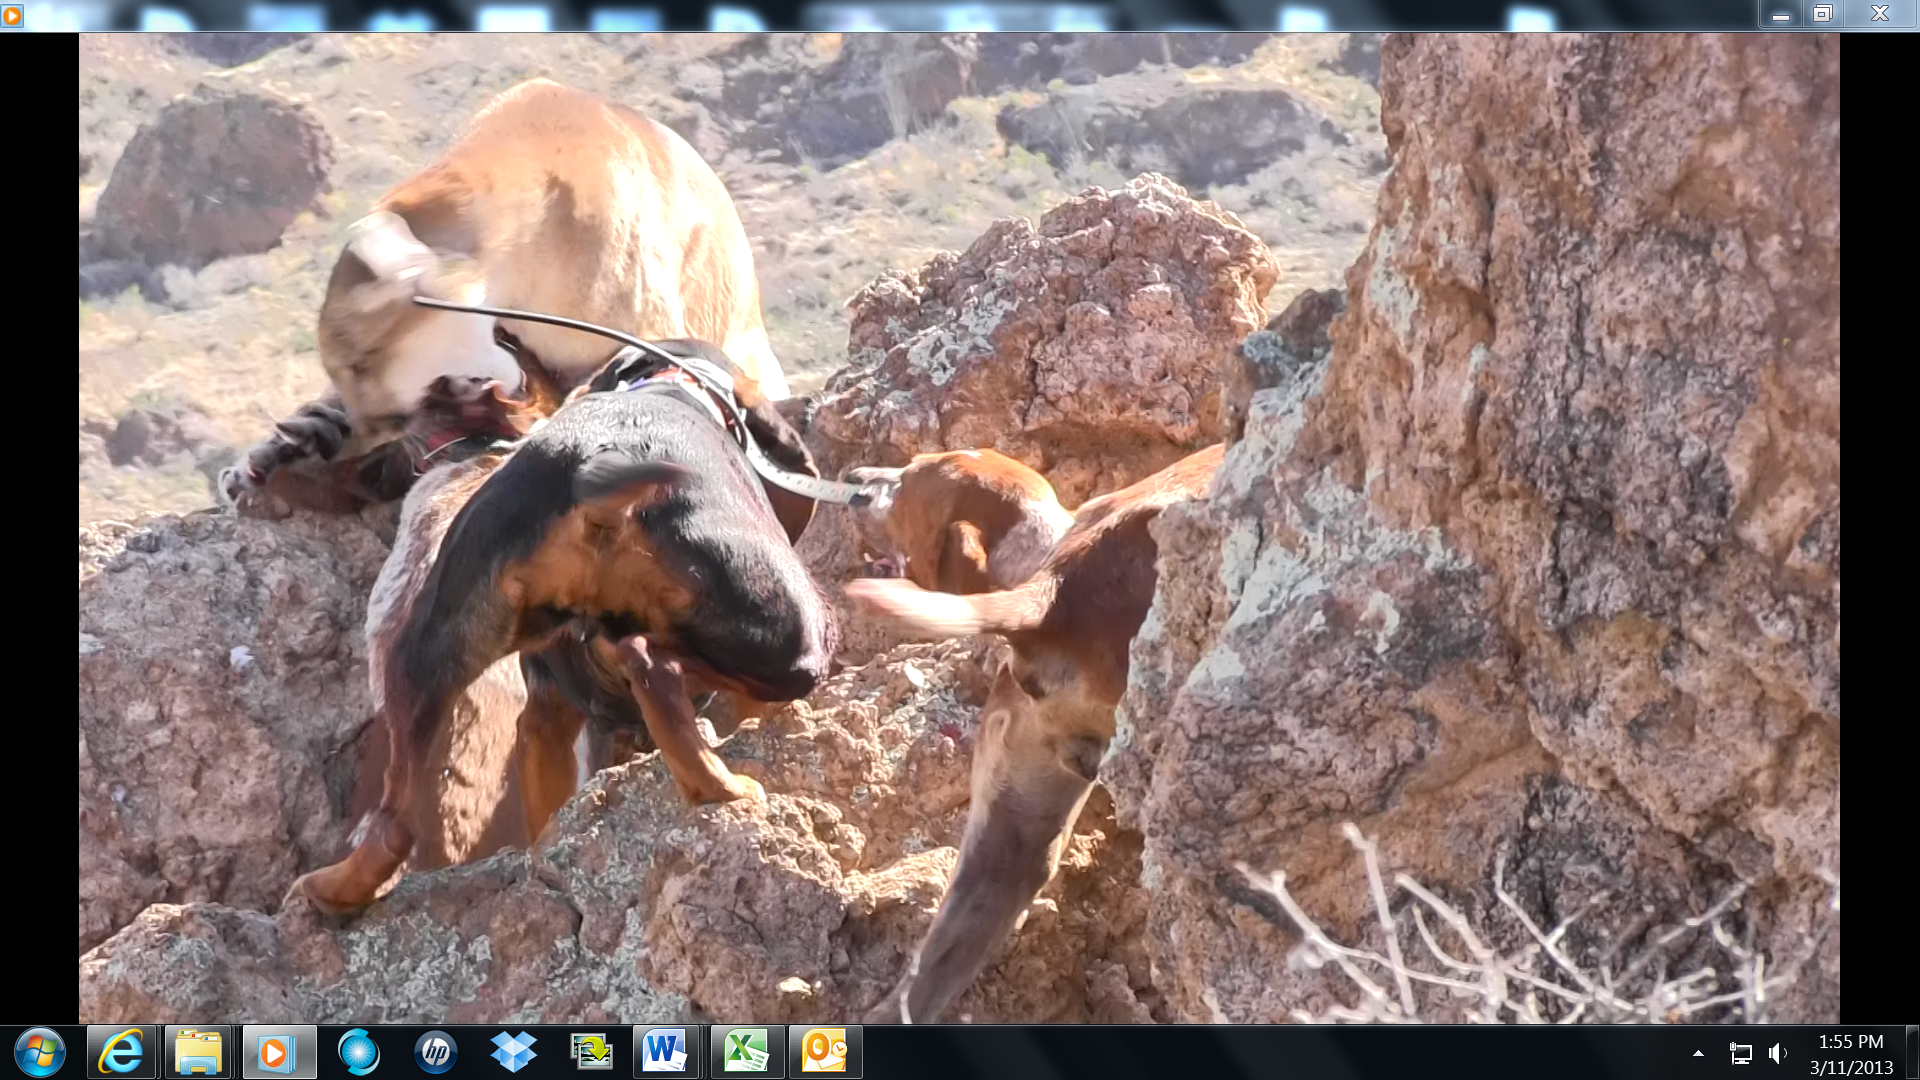
Task: Switch to Microsoft Excel in taskbar
Action: [x=745, y=1052]
